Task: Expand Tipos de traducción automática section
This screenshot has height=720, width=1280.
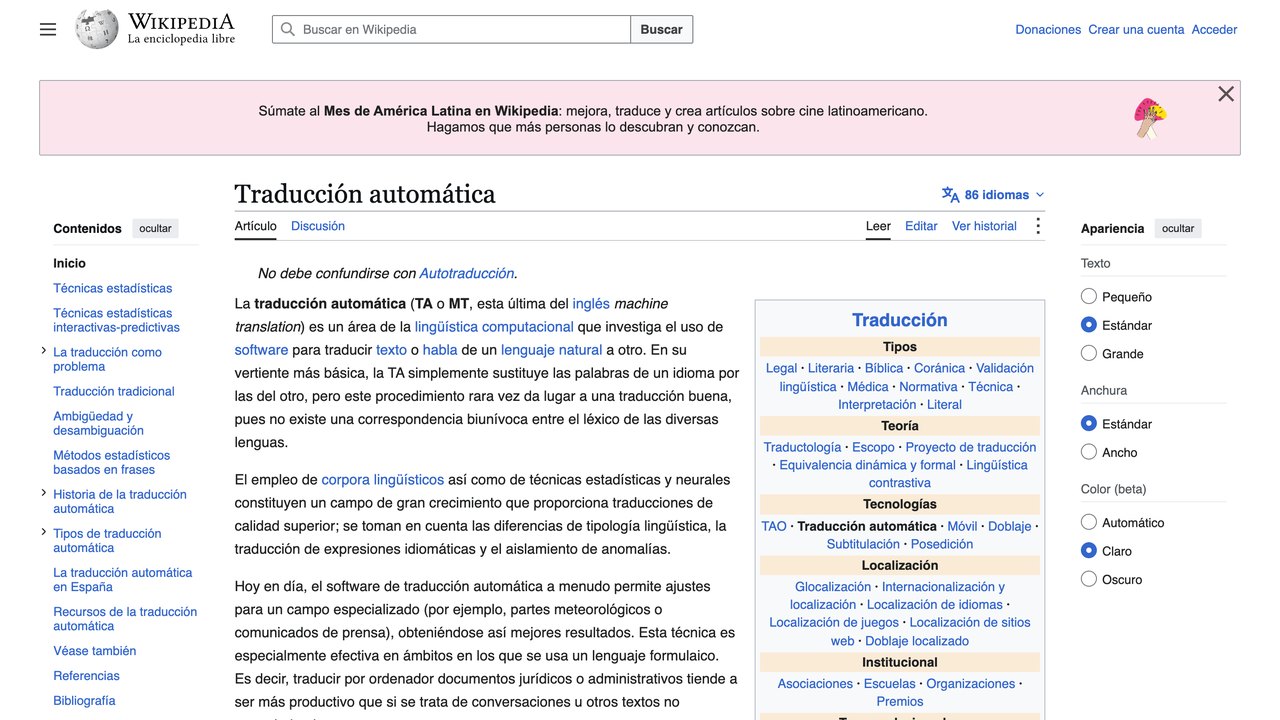Action: (x=44, y=532)
